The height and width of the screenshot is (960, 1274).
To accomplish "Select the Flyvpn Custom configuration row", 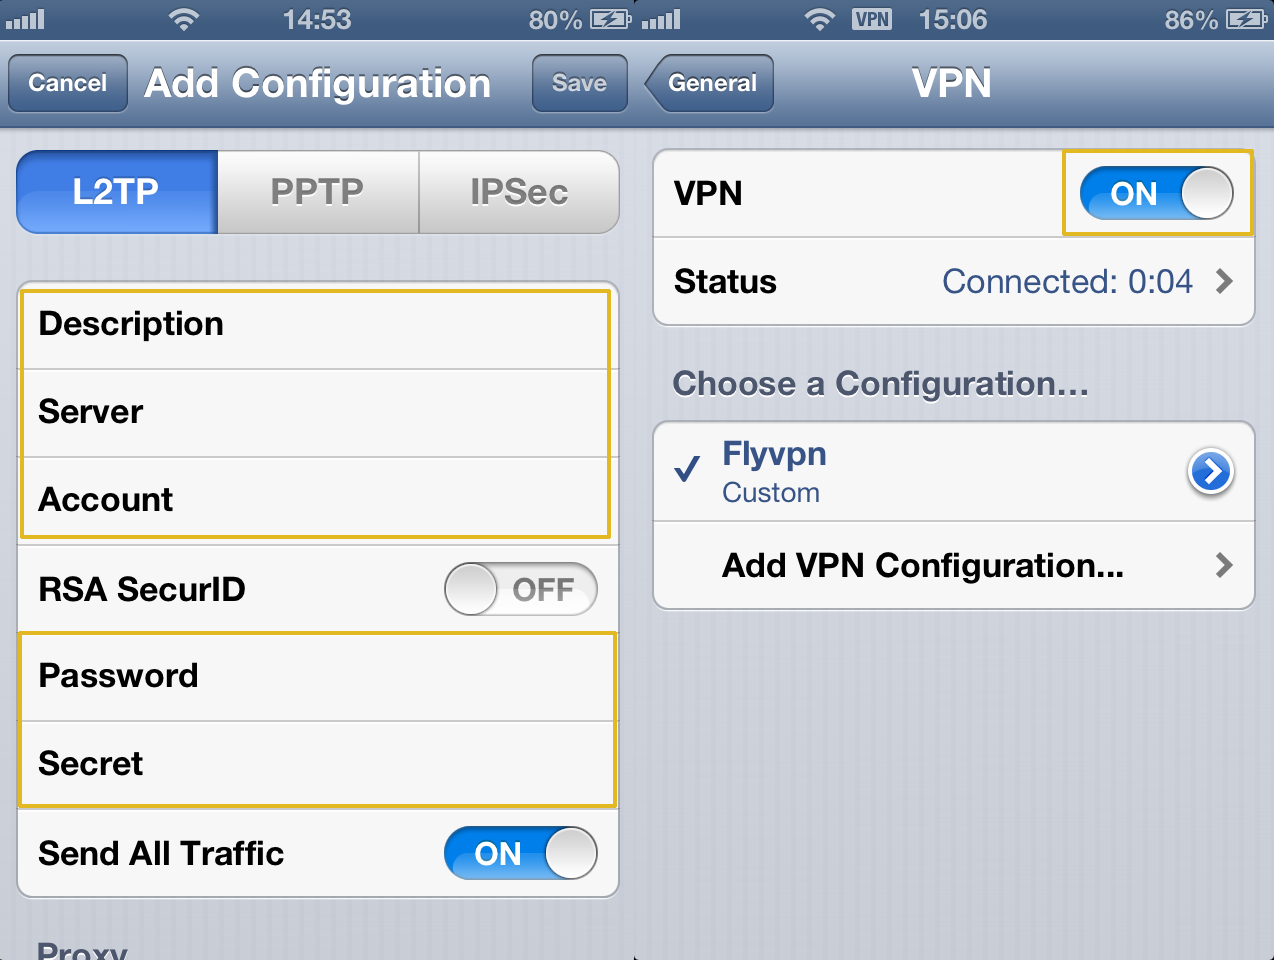I will pos(953,472).
